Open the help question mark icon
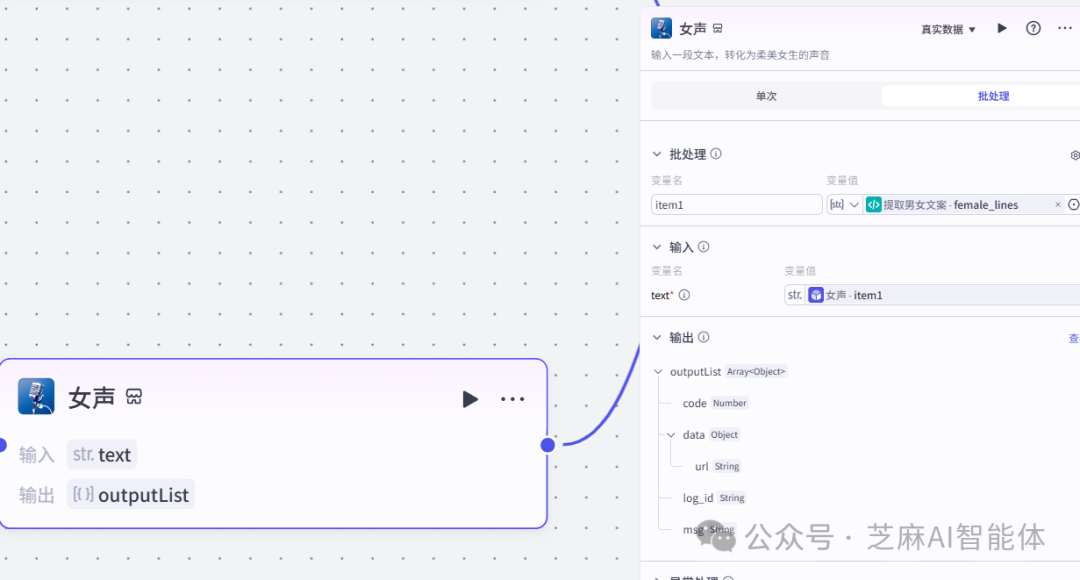The height and width of the screenshot is (580, 1080). click(1033, 28)
